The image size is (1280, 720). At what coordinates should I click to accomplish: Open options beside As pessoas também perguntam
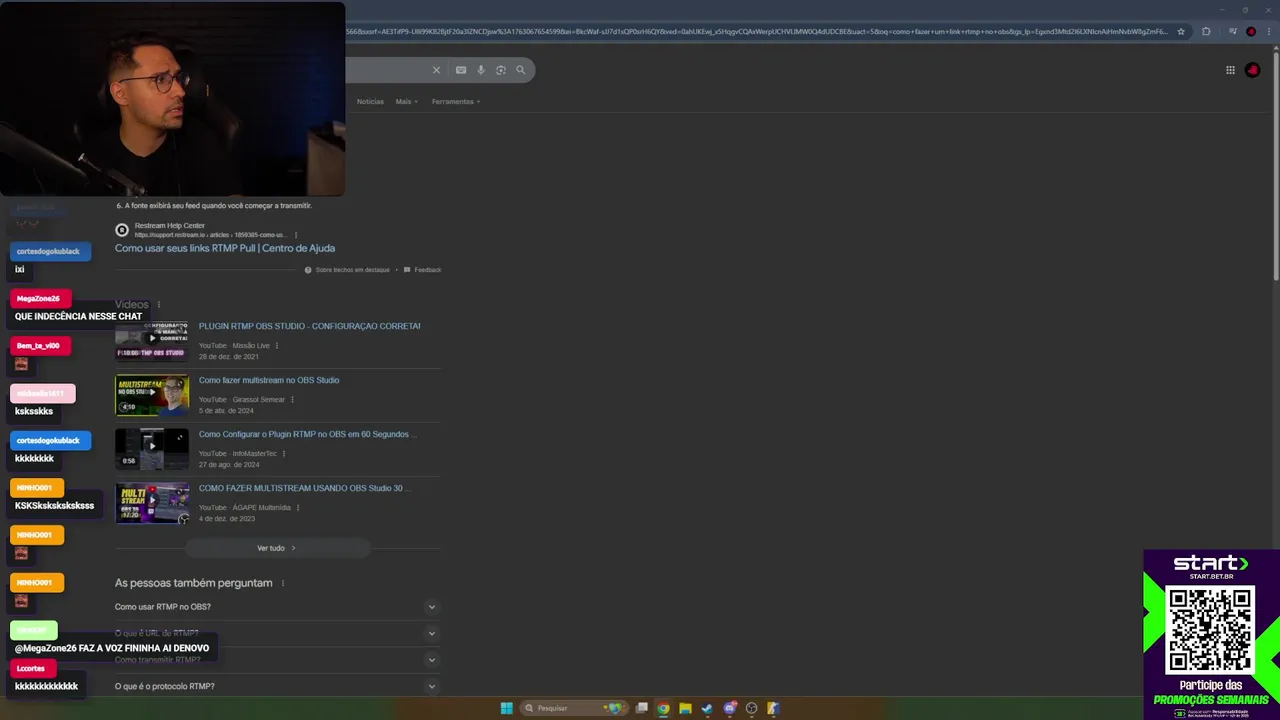pyautogui.click(x=283, y=583)
